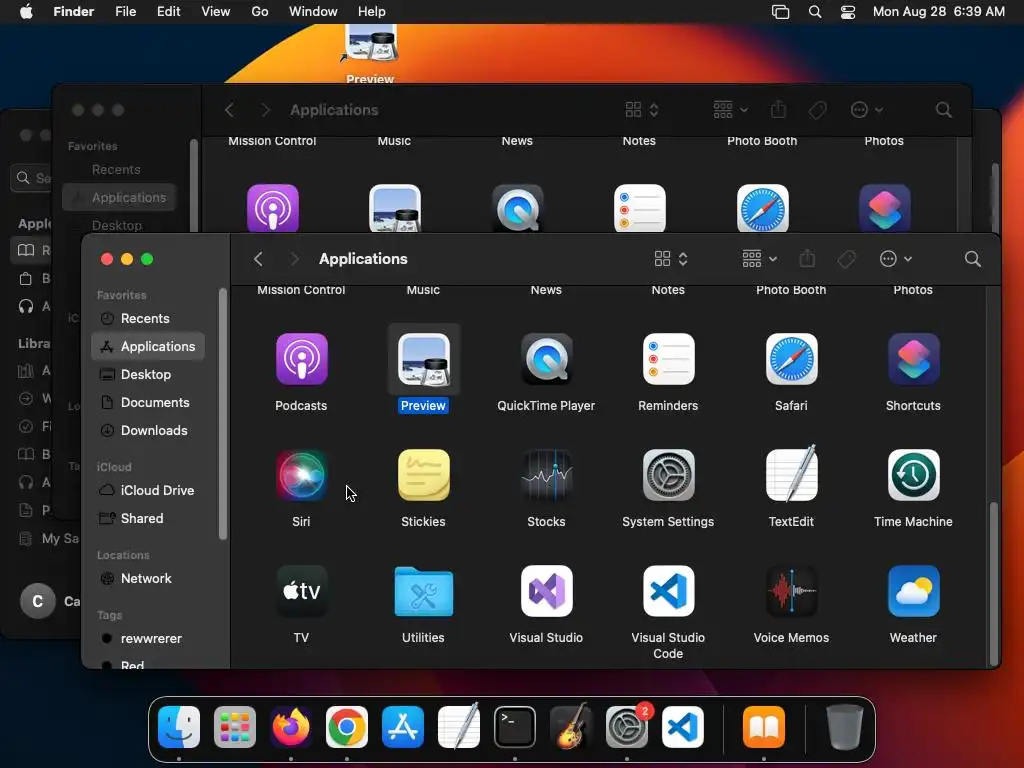Screen dimensions: 1024x768
Task: Click the Preview shortcut on the desktop
Action: (370, 54)
